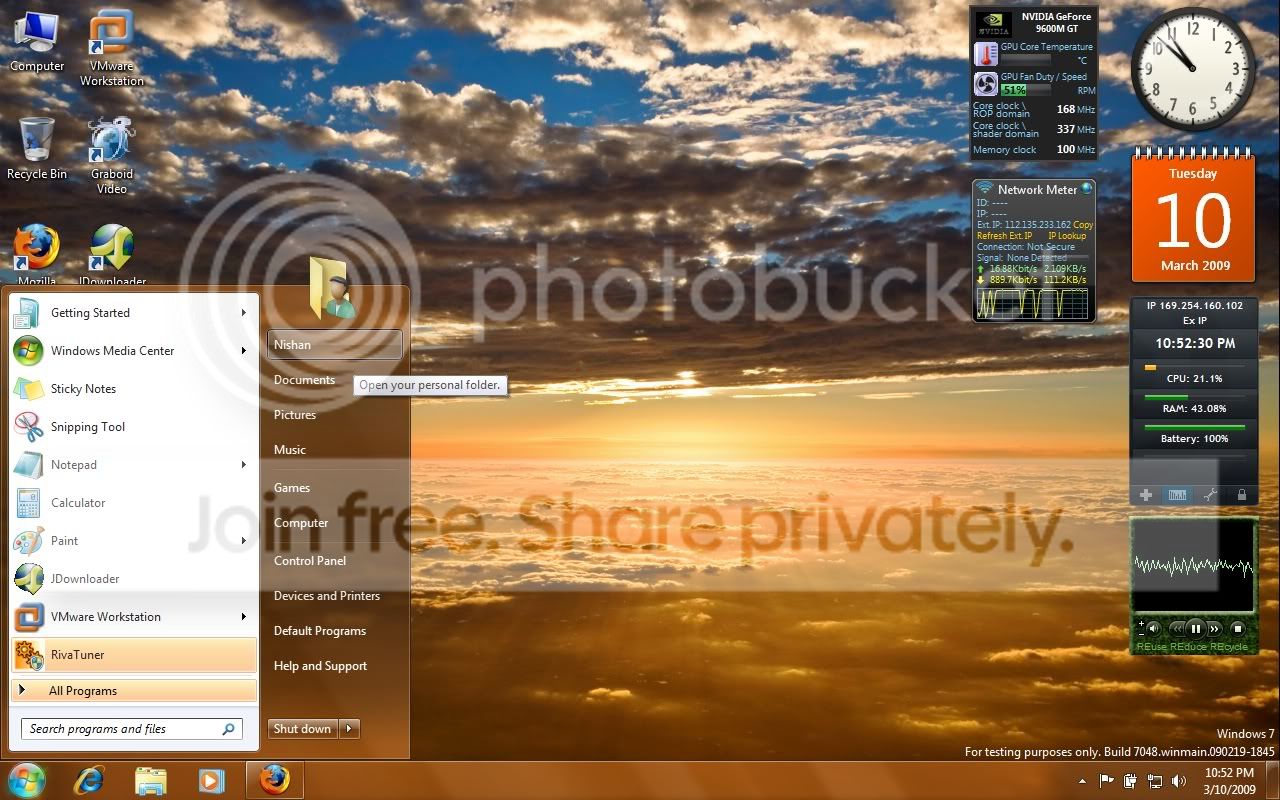Pause playback in the media player gadget
1280x800 pixels.
[1195, 629]
